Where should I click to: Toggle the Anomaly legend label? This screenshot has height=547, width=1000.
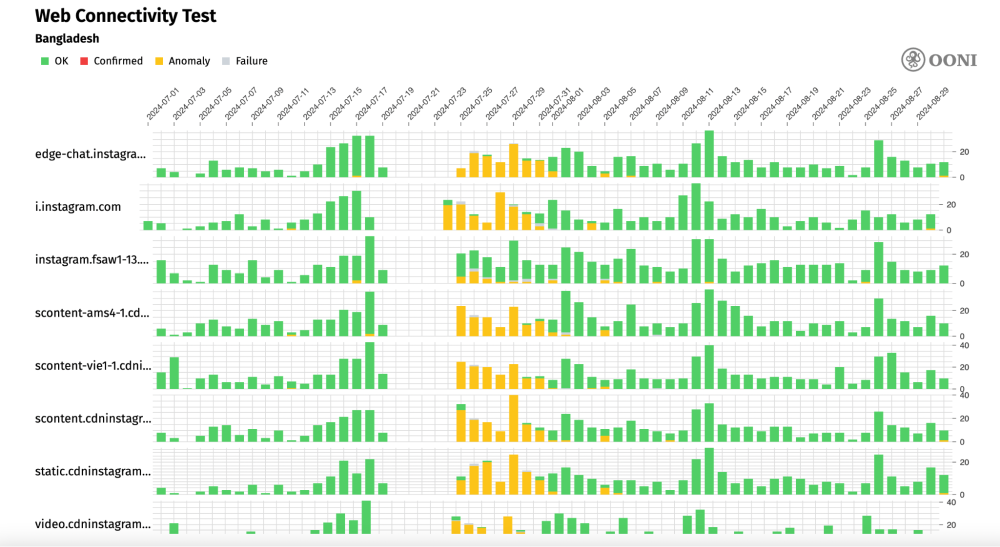tap(189, 61)
